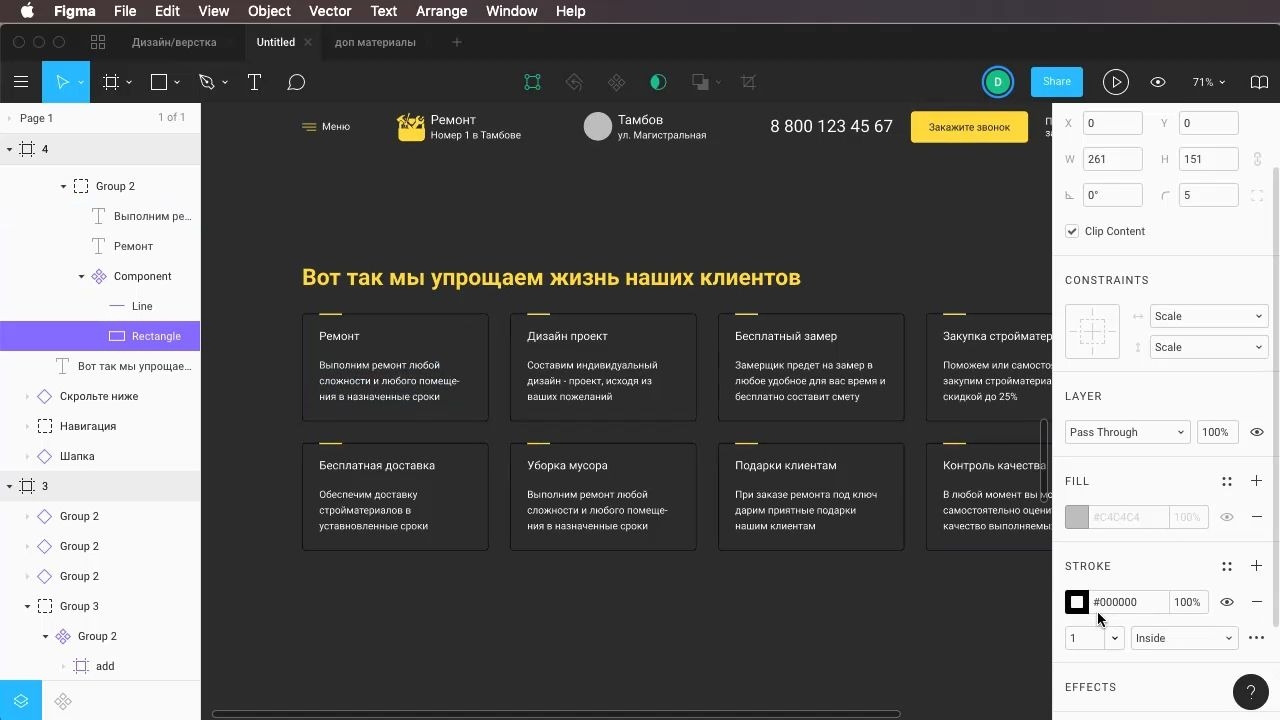Screen dimensions: 1280x720
Task: Open the horizontal constraint Scale dropdown
Action: (1208, 316)
